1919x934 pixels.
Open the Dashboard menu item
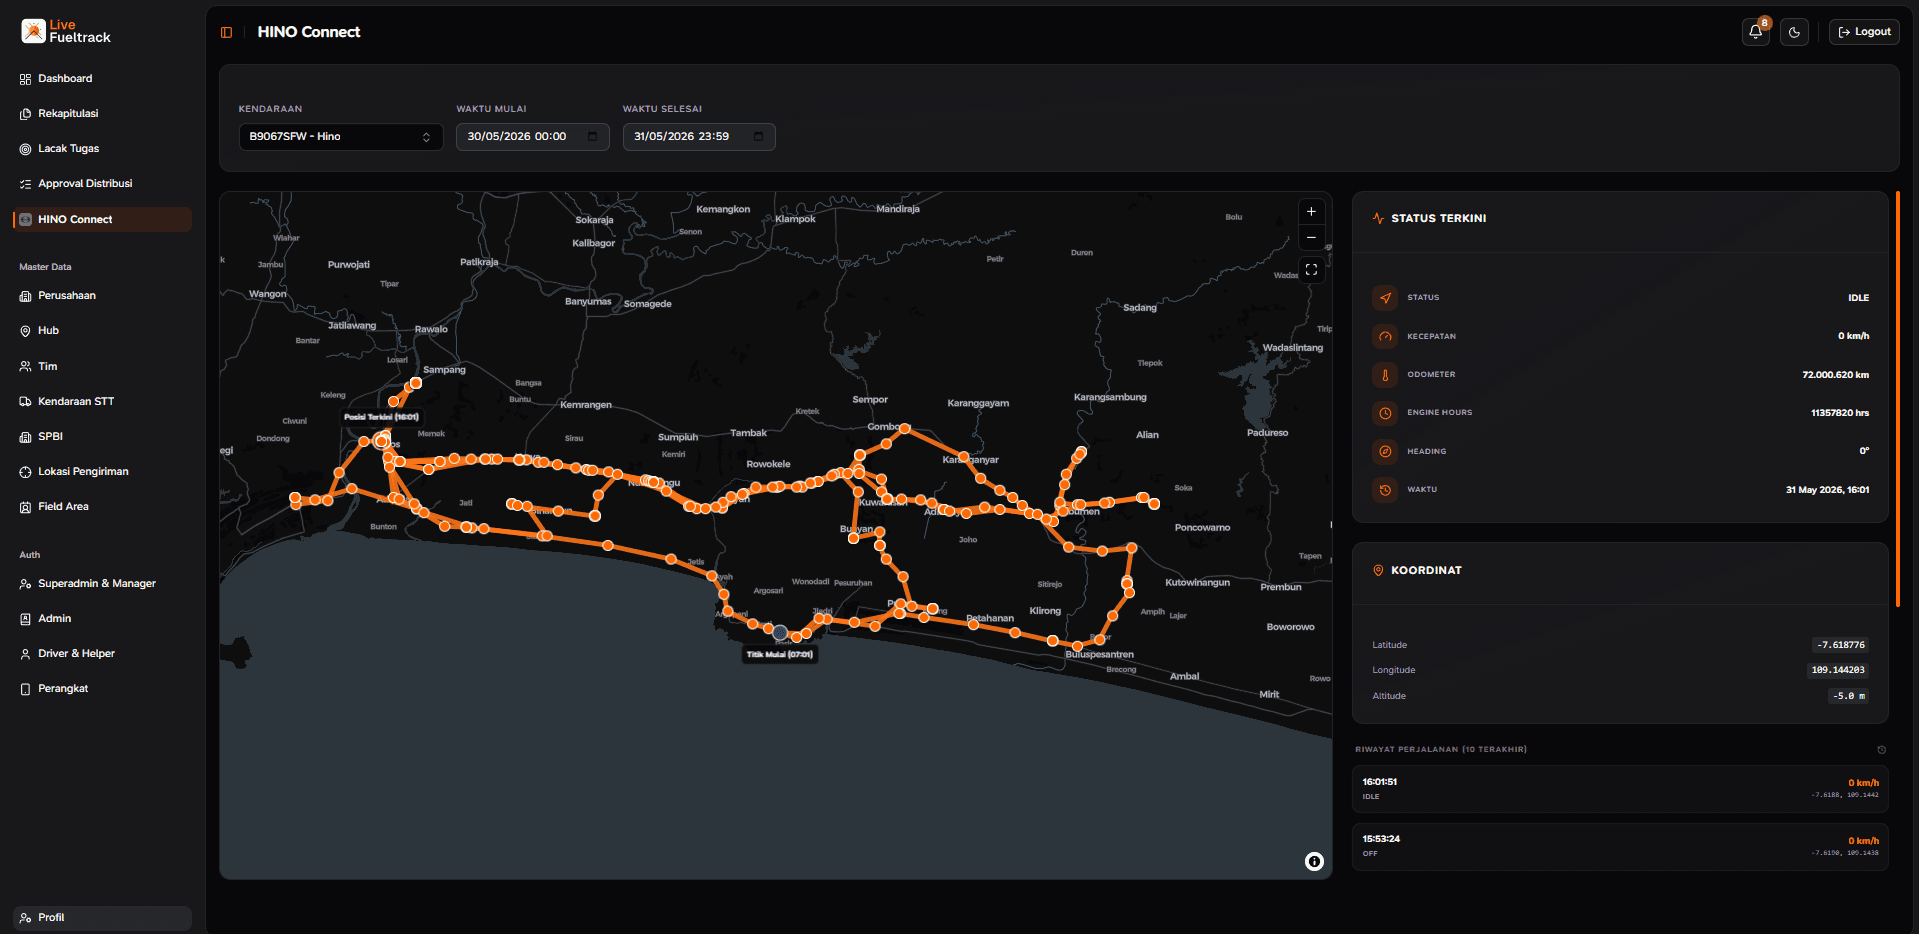coord(102,78)
